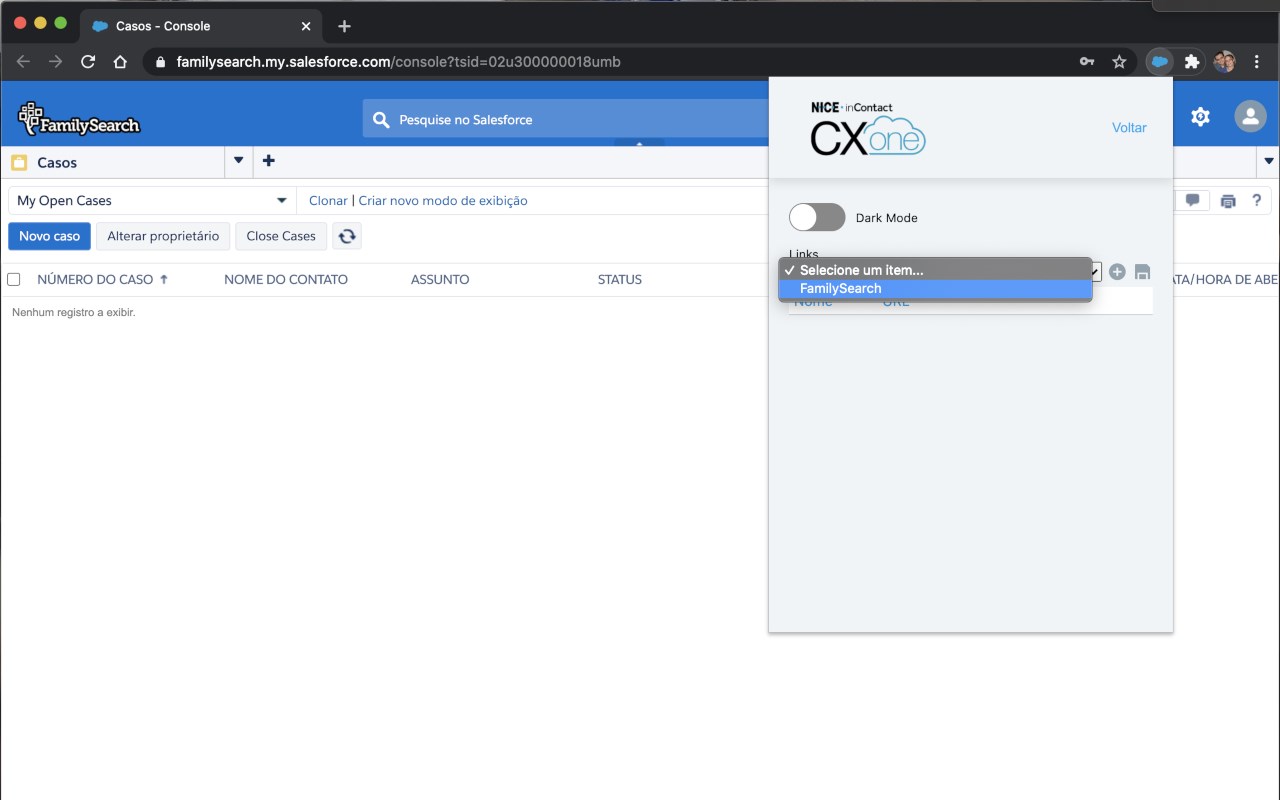1280x800 pixels.
Task: Click the Clonar link
Action: (x=328, y=201)
